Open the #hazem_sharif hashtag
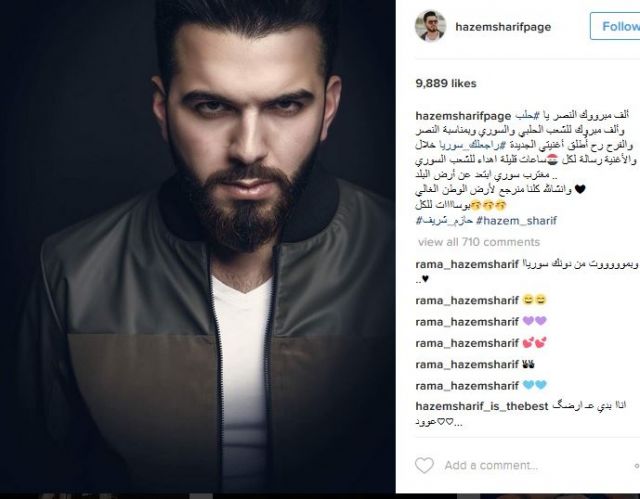 pos(516,221)
